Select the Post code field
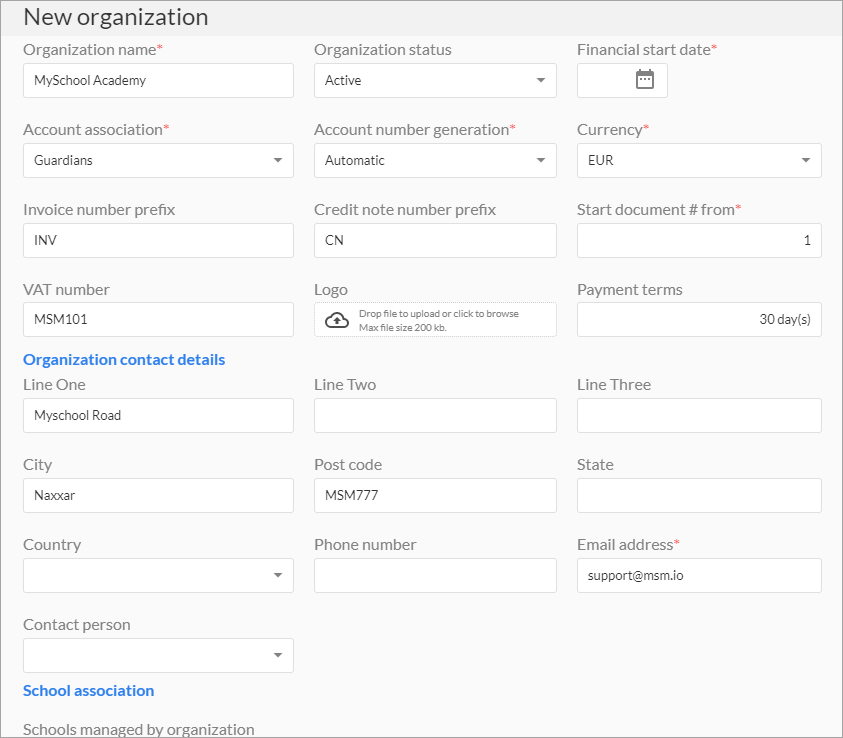 click(435, 496)
